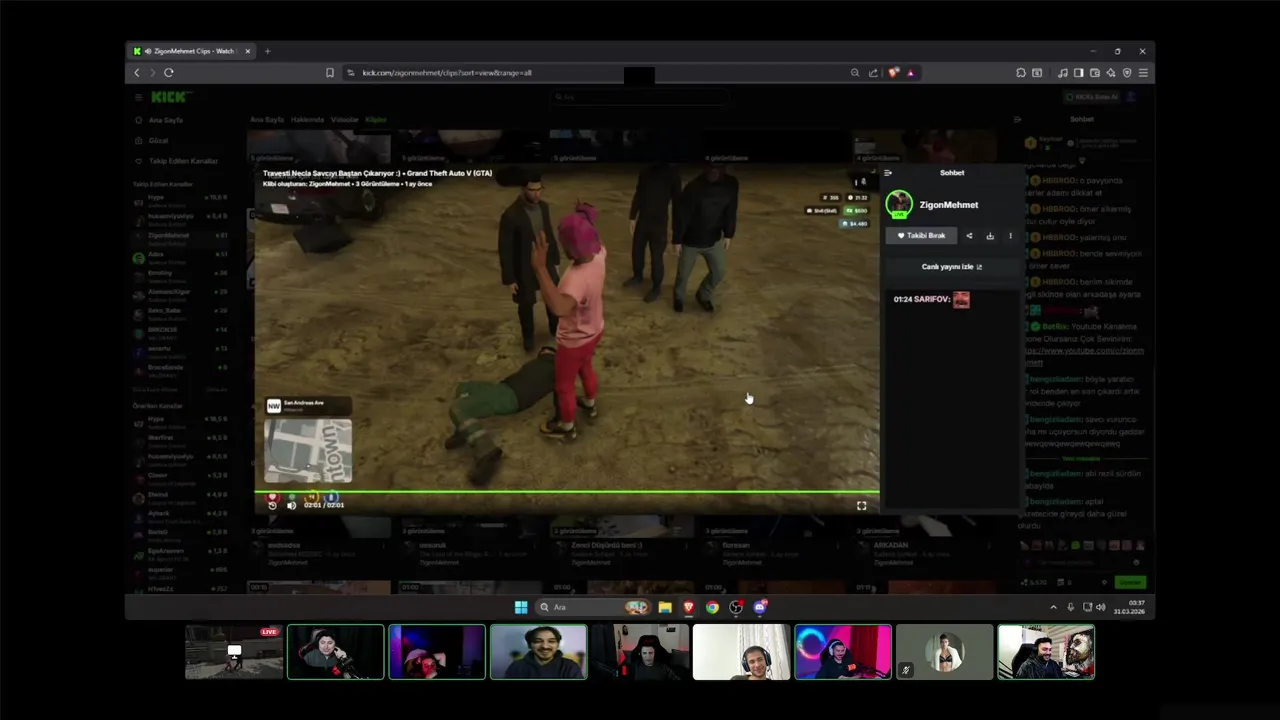The image size is (1280, 720).
Task: Click the Takibi Bırak unfollow button
Action: coord(921,236)
